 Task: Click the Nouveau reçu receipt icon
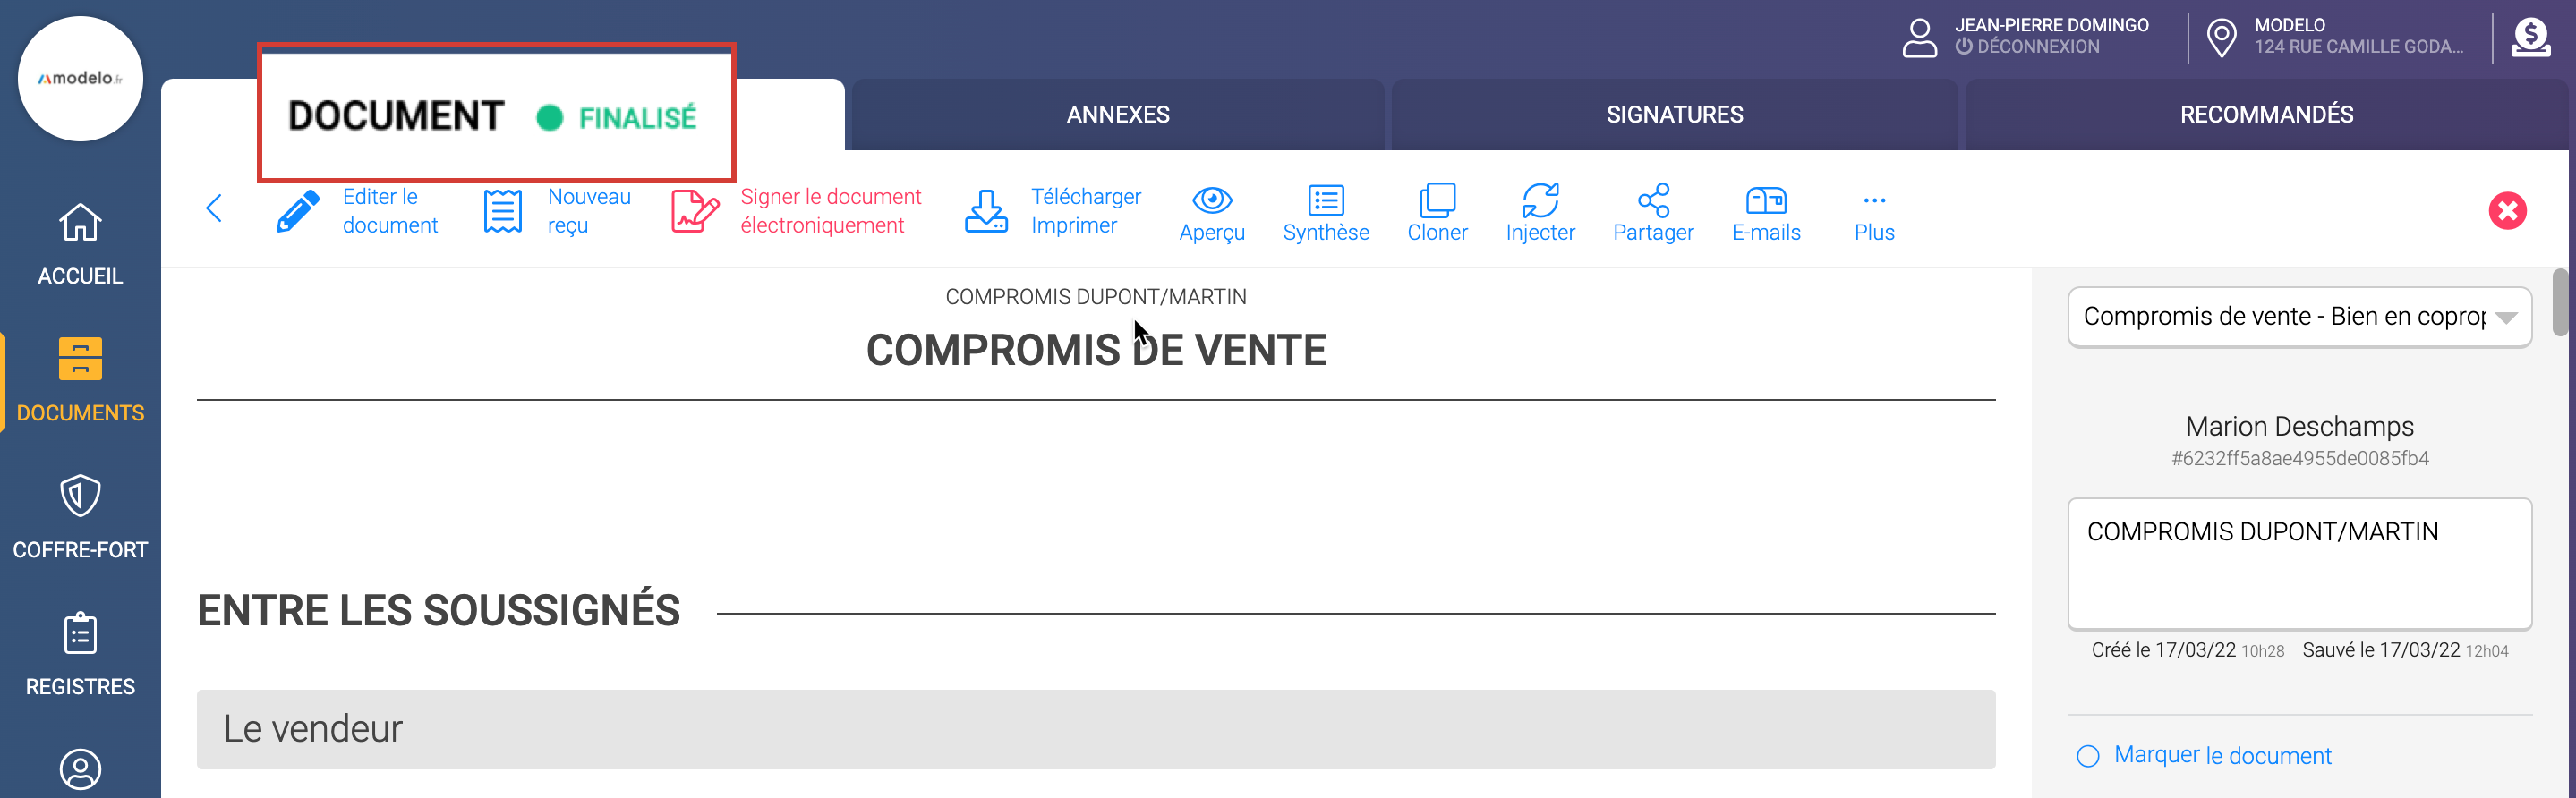[502, 211]
